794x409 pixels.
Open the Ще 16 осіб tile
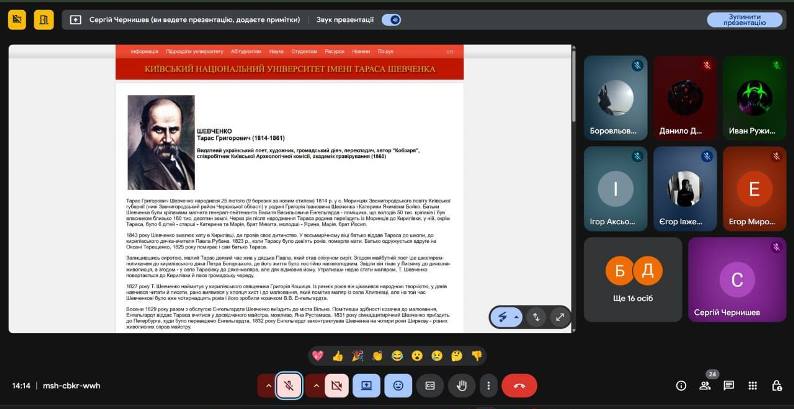633,279
